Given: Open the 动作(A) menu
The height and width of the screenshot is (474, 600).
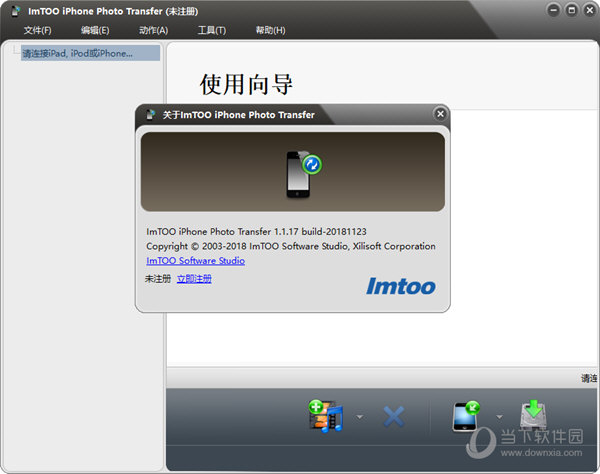Looking at the screenshot, I should click(x=153, y=30).
